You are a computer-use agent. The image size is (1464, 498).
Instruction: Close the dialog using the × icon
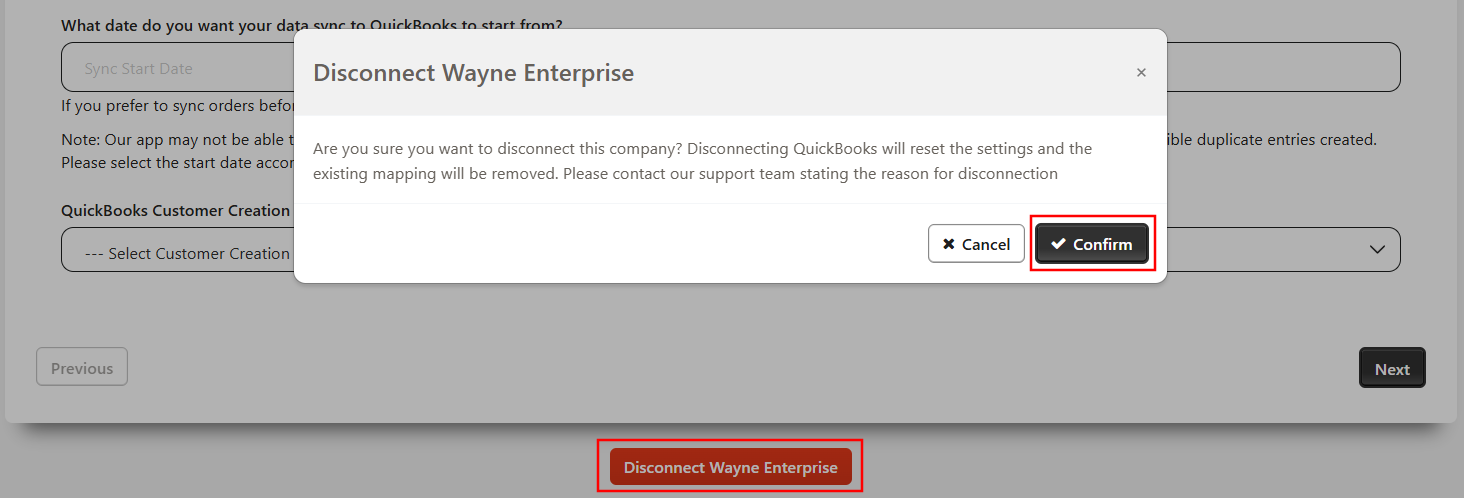coord(1141,73)
